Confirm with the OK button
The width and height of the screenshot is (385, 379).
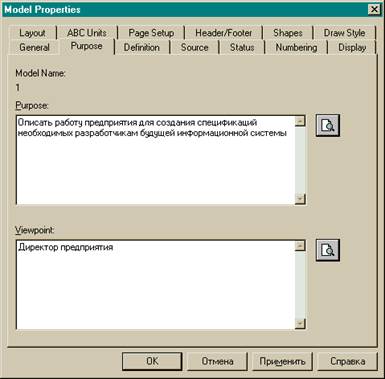152,361
